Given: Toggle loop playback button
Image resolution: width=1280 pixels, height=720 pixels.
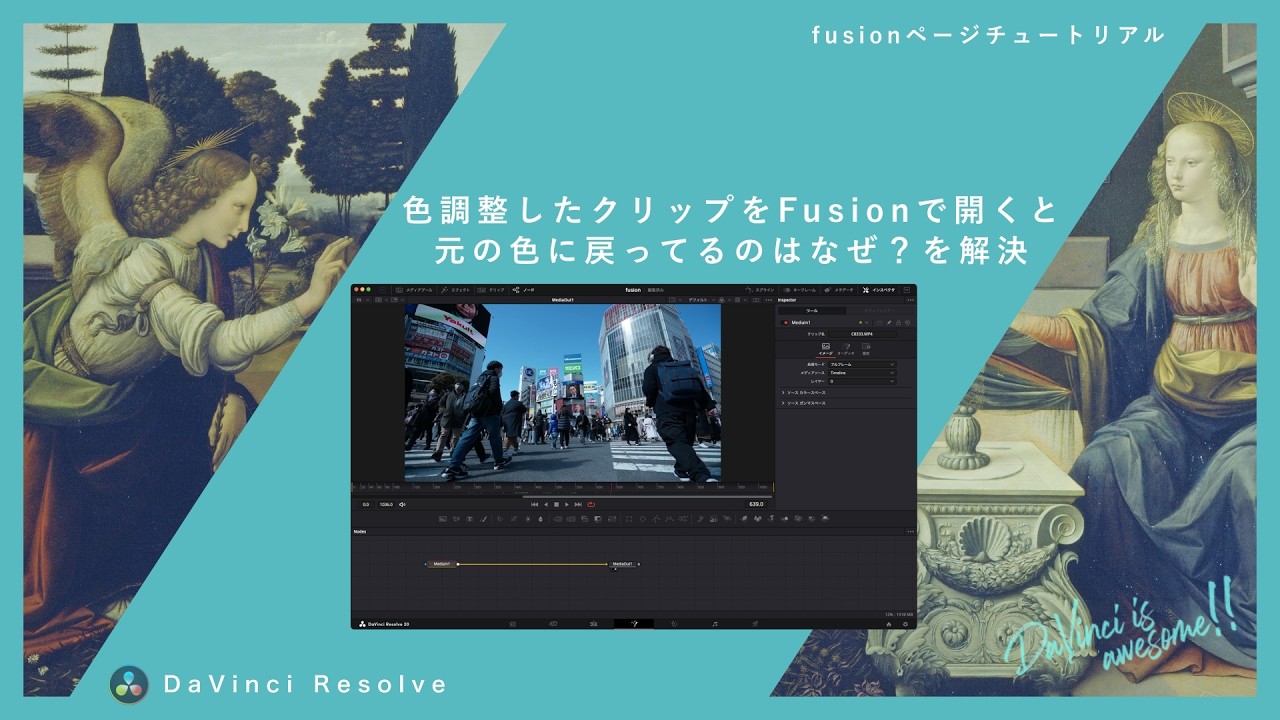Looking at the screenshot, I should (x=591, y=504).
